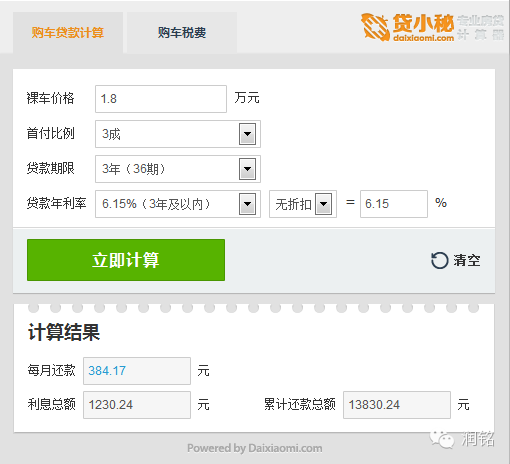Click the circular reset arrow icon
Screen dimensions: 510x464
439,260
